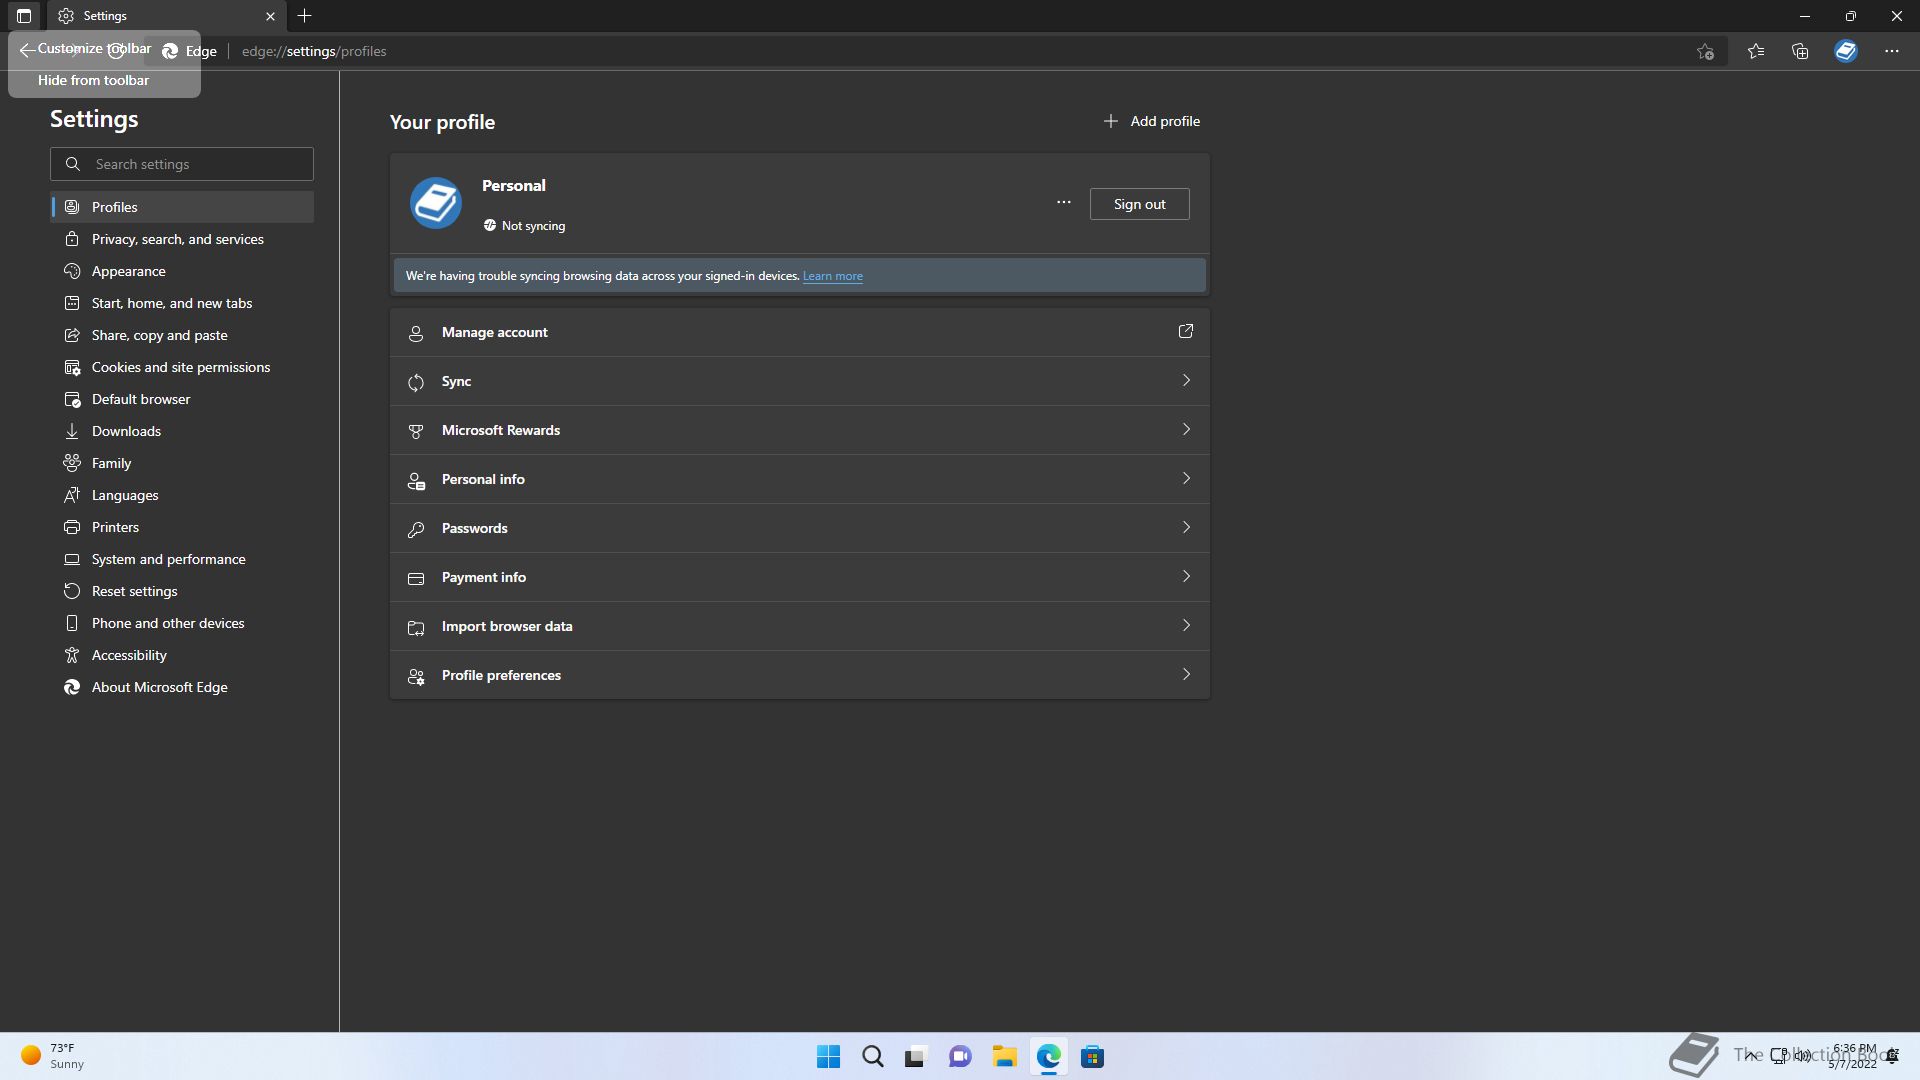Screen dimensions: 1920x1080
Task: Open more options for Personal profile
Action: 1064,203
